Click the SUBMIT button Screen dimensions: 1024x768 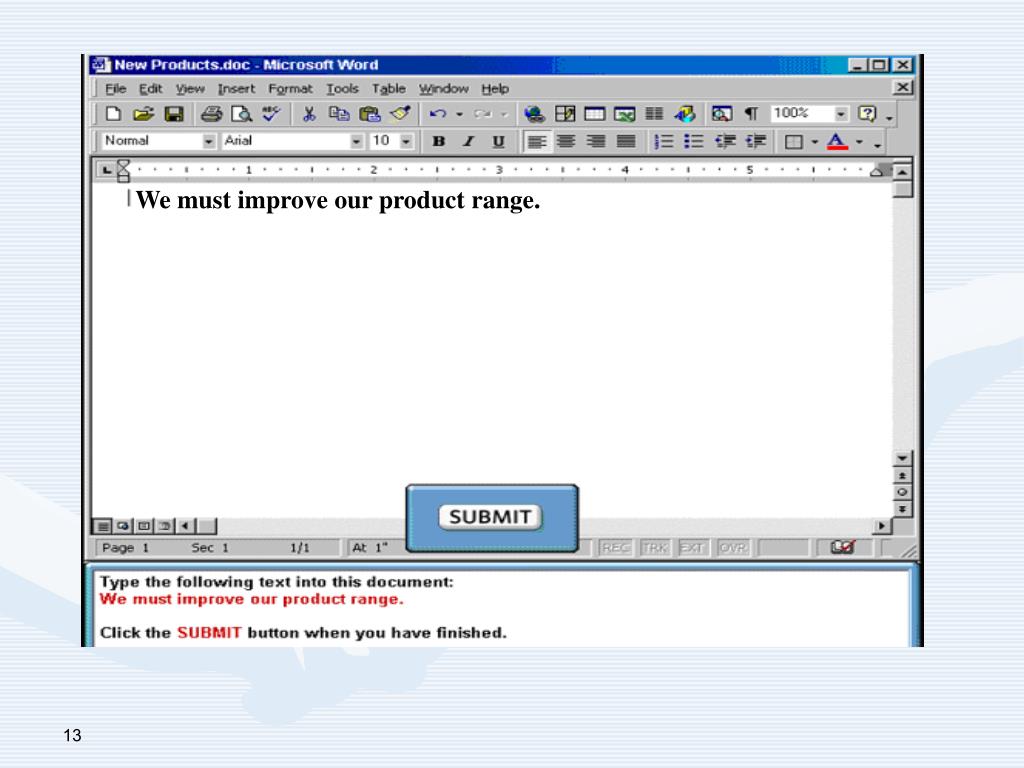coord(490,517)
